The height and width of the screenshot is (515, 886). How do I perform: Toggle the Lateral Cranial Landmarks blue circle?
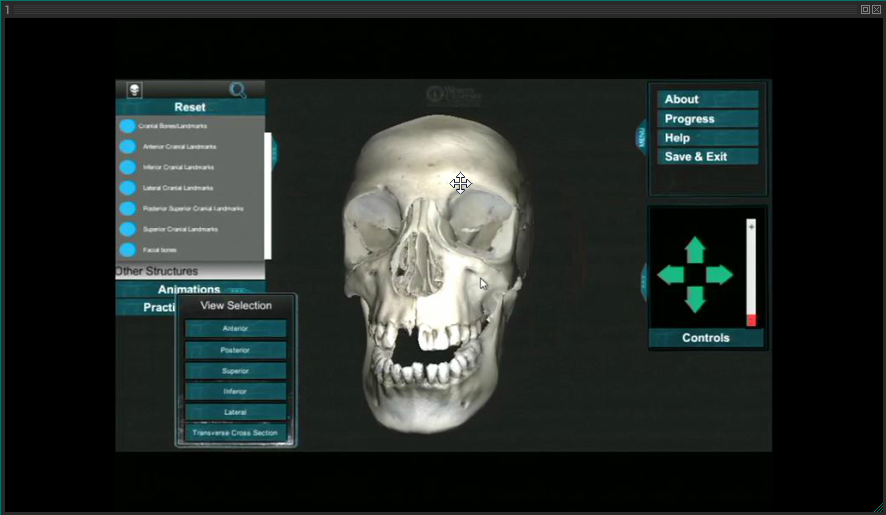(x=127, y=188)
